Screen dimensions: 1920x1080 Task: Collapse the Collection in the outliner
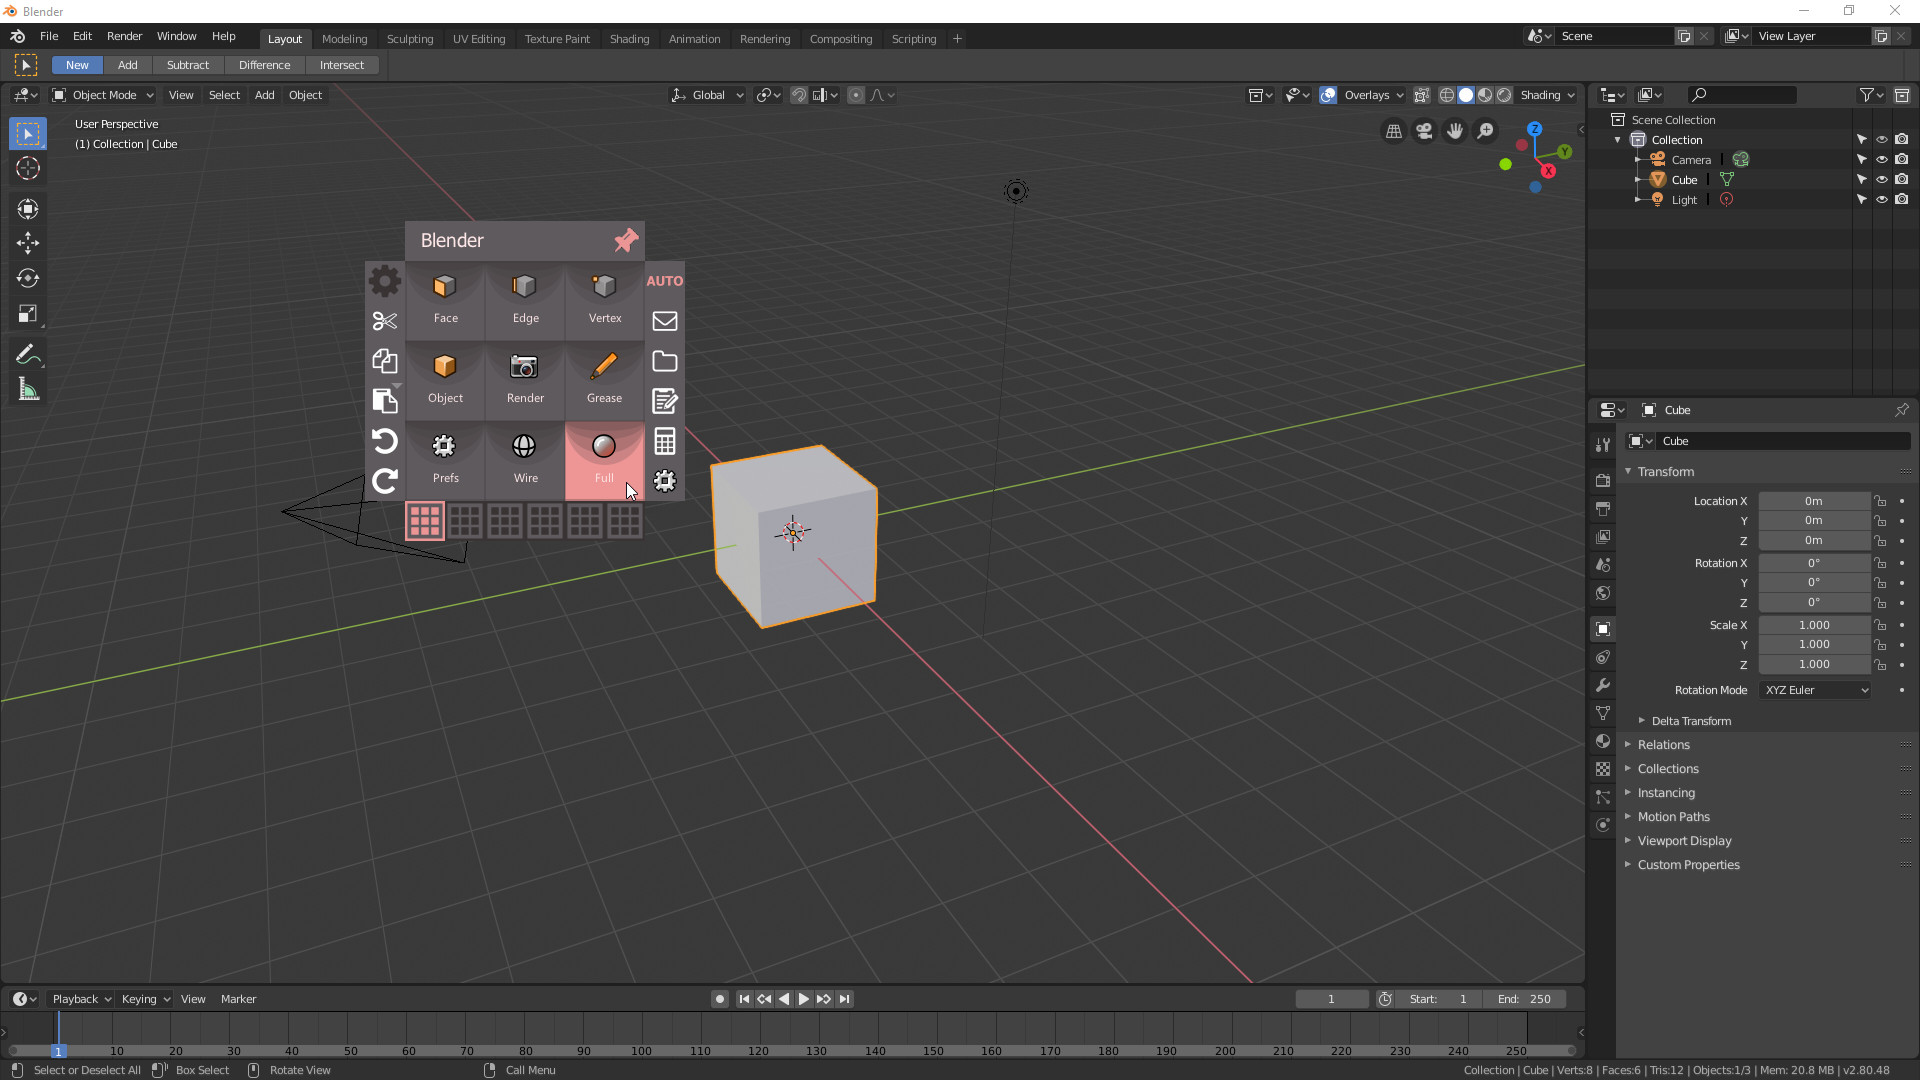pos(1617,139)
